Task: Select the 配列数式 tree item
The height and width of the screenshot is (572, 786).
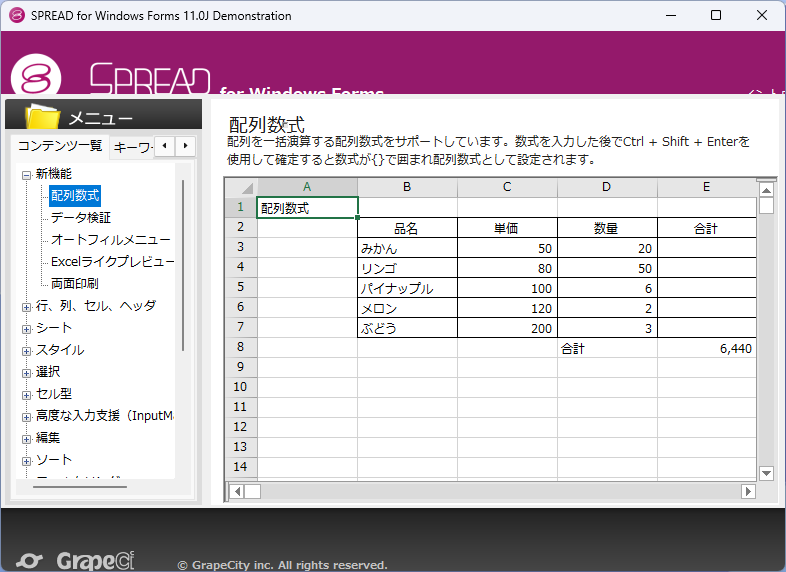Action: click(75, 196)
